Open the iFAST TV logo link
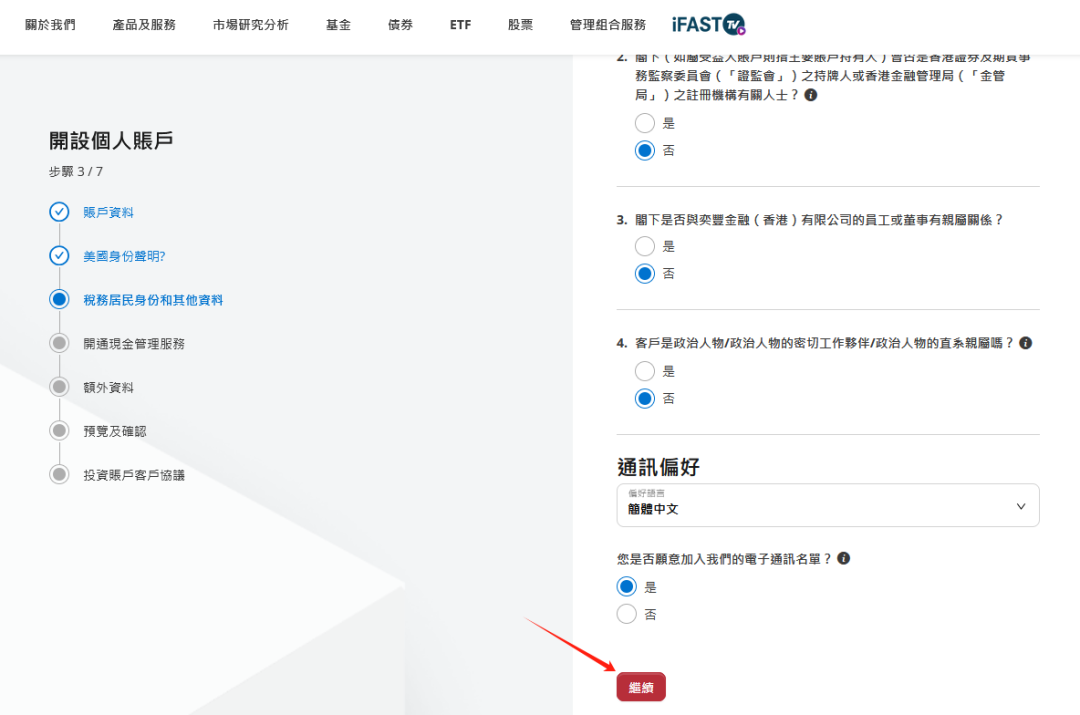Viewport: 1080px width, 715px height. [x=709, y=25]
